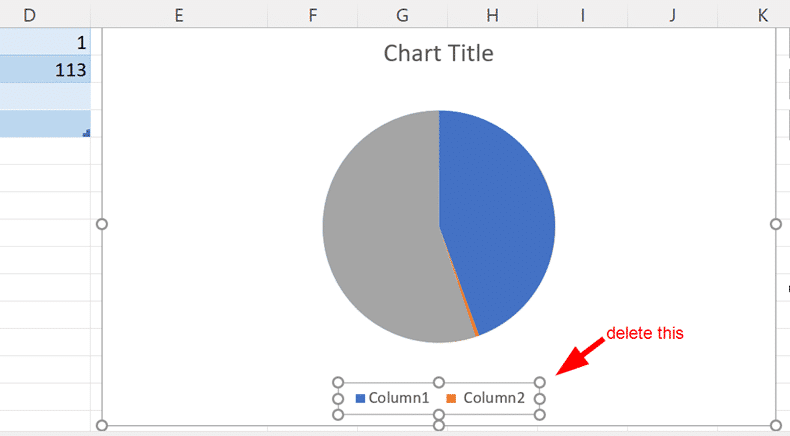Click the Column1 legend entry
This screenshot has width=790, height=436.
point(398,398)
